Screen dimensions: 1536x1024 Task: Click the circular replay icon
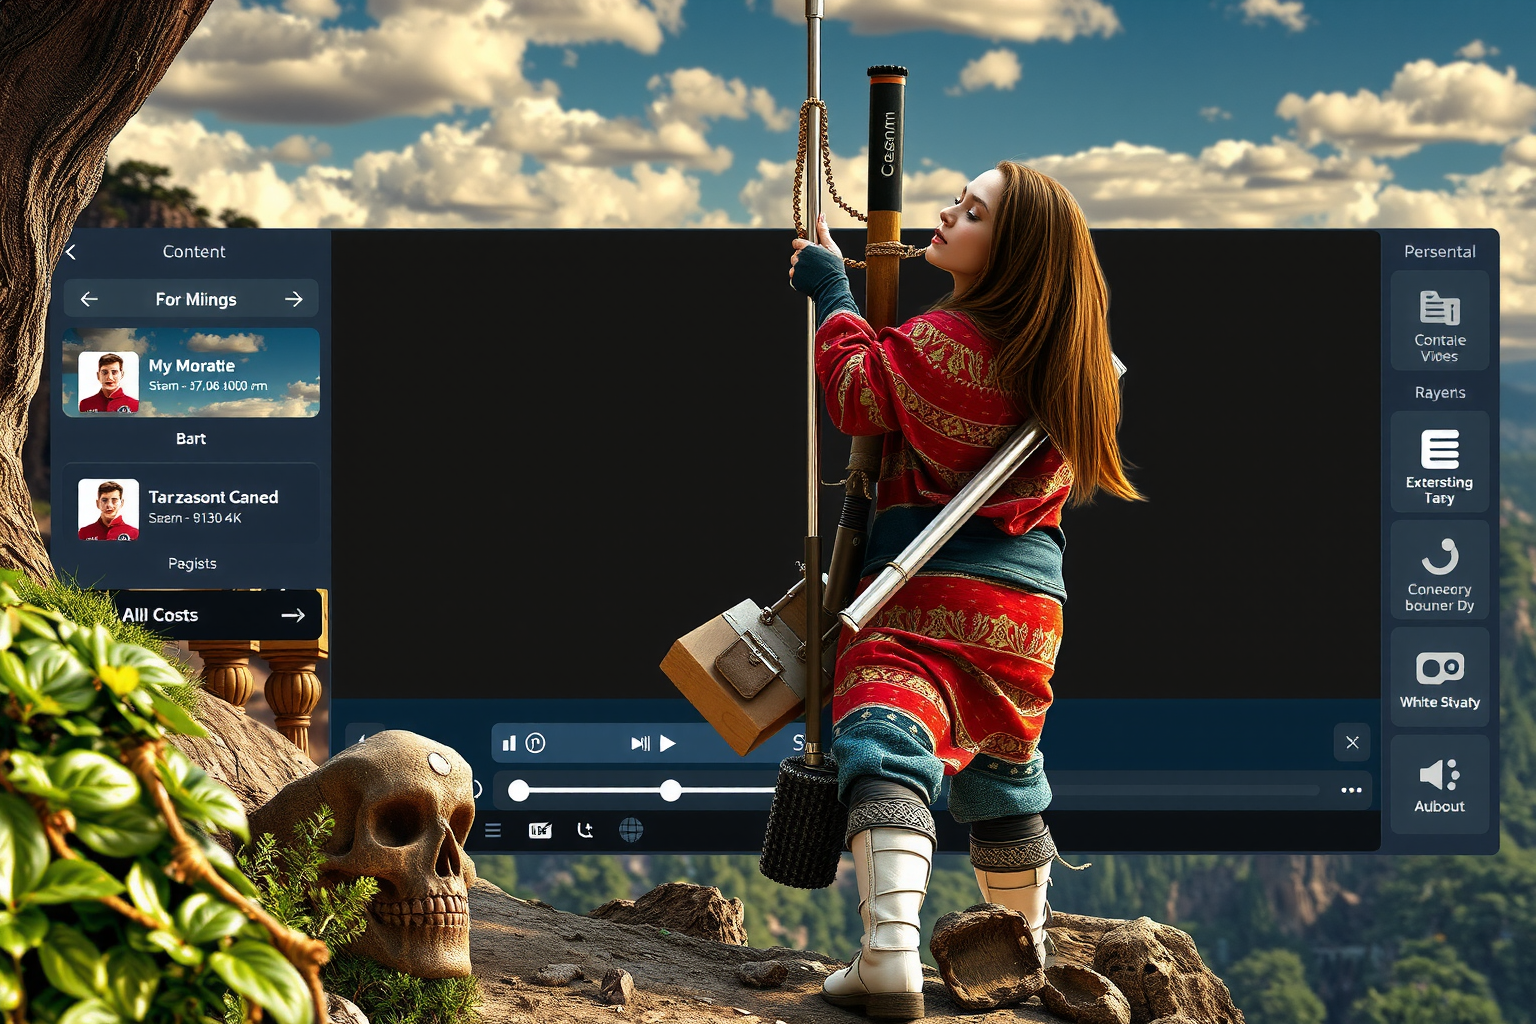(536, 743)
